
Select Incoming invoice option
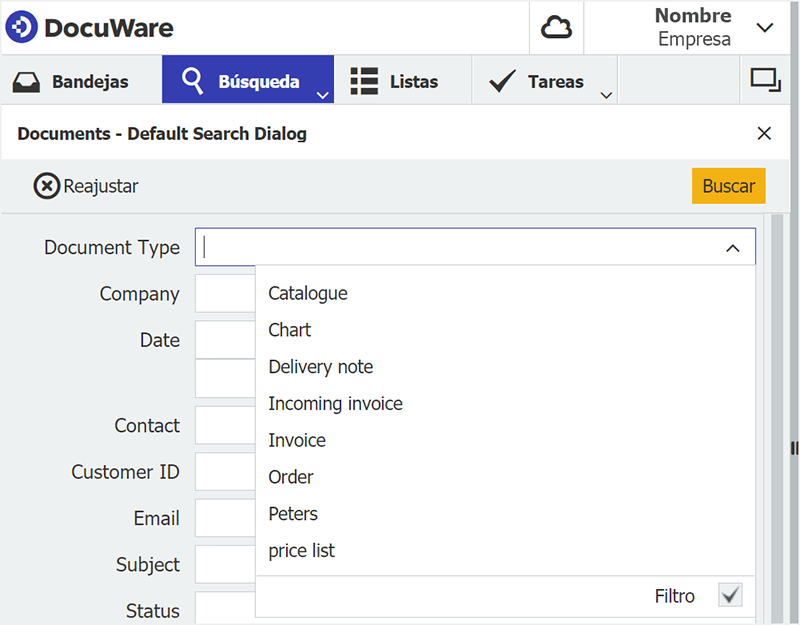pyautogui.click(x=335, y=404)
